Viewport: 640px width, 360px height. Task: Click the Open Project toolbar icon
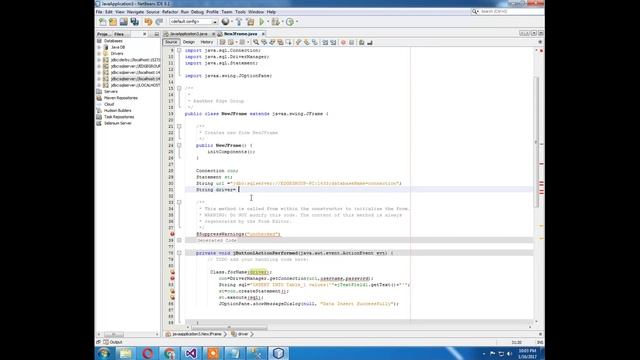pos(124,22)
